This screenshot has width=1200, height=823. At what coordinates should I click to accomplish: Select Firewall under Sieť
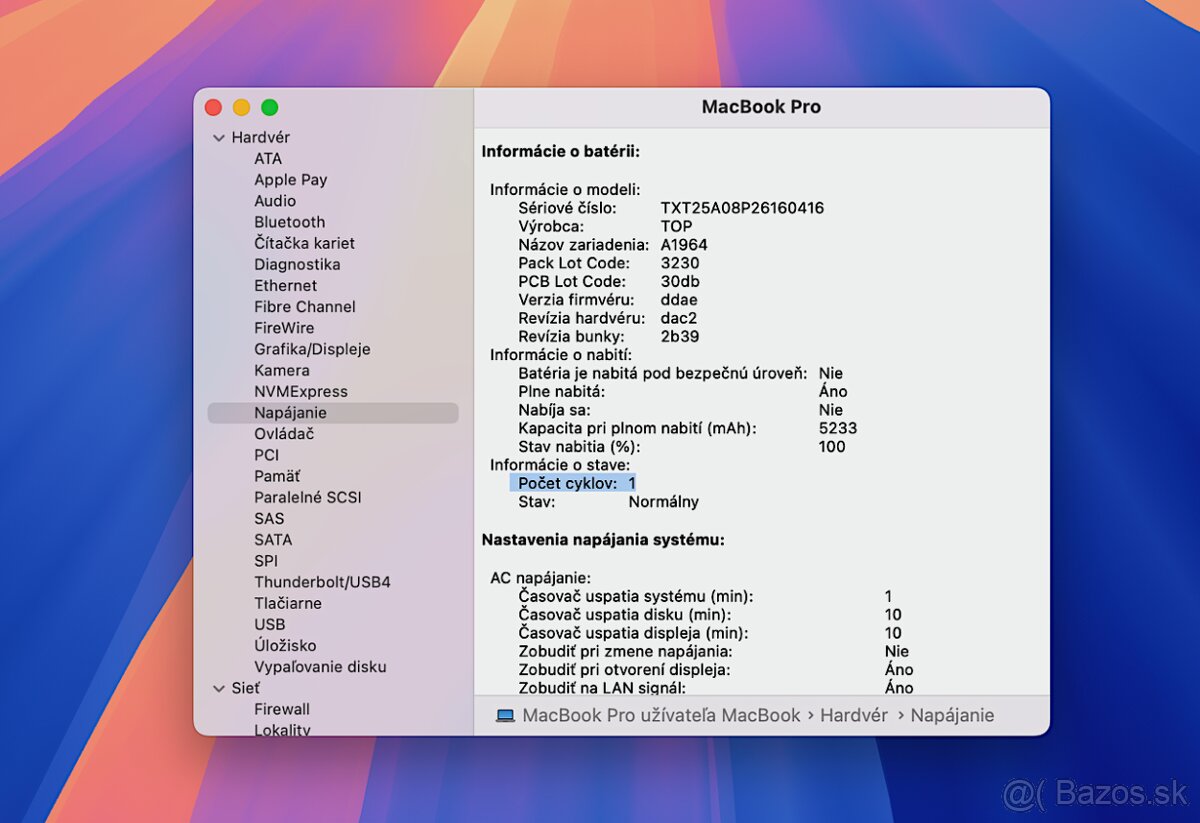[x=282, y=709]
